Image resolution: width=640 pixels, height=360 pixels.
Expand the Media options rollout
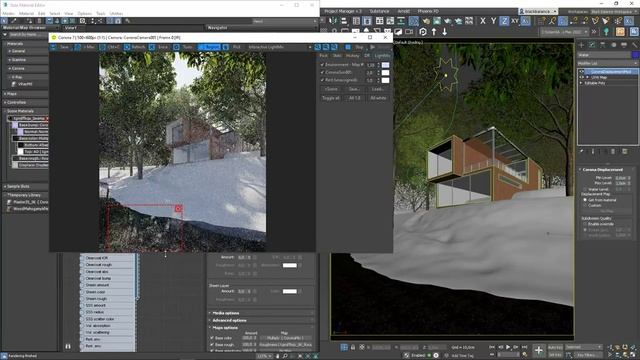tap(262, 313)
